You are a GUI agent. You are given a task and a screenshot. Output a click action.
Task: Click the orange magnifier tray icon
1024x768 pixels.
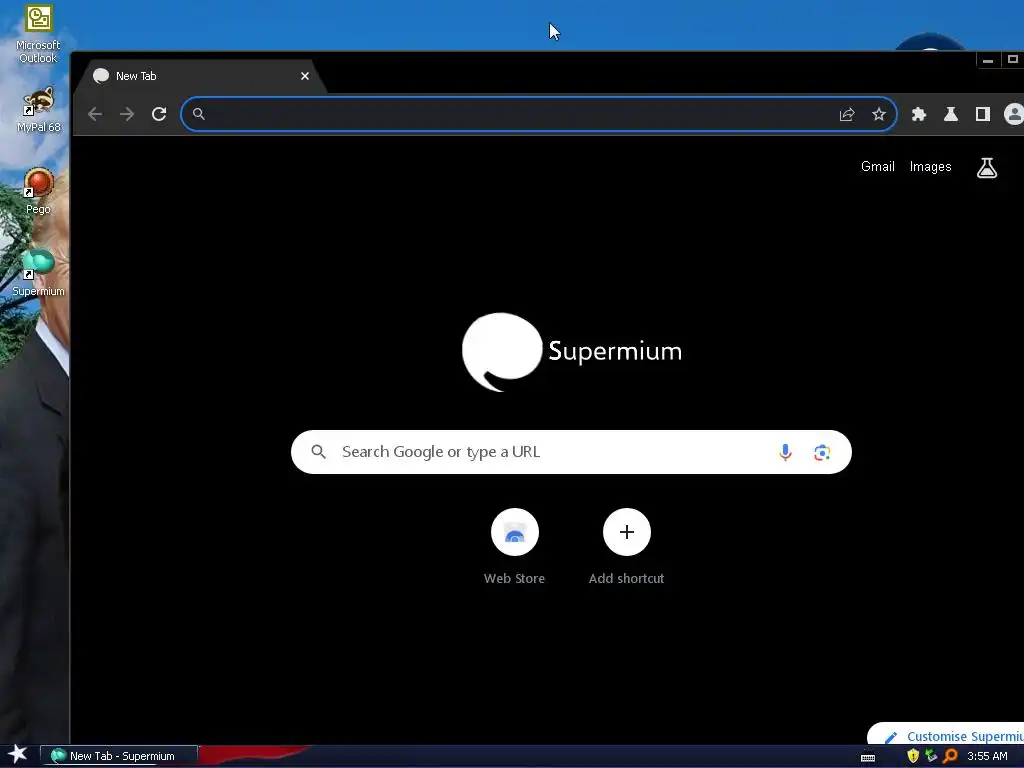tap(950, 756)
